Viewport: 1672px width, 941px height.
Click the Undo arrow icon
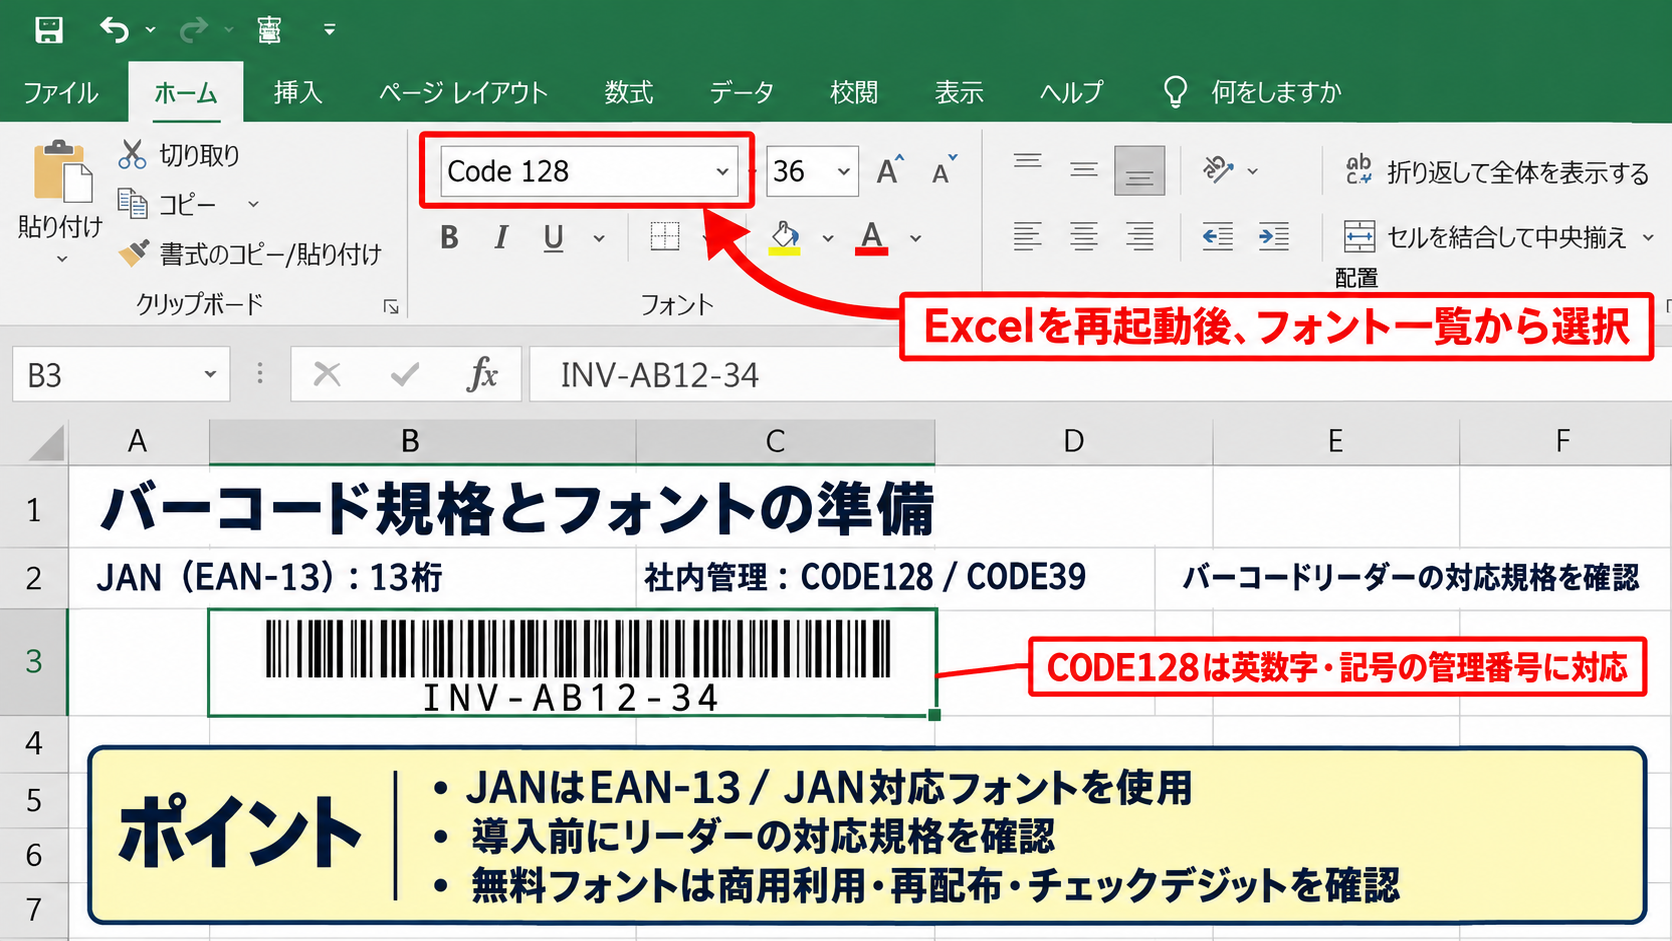coord(115,30)
